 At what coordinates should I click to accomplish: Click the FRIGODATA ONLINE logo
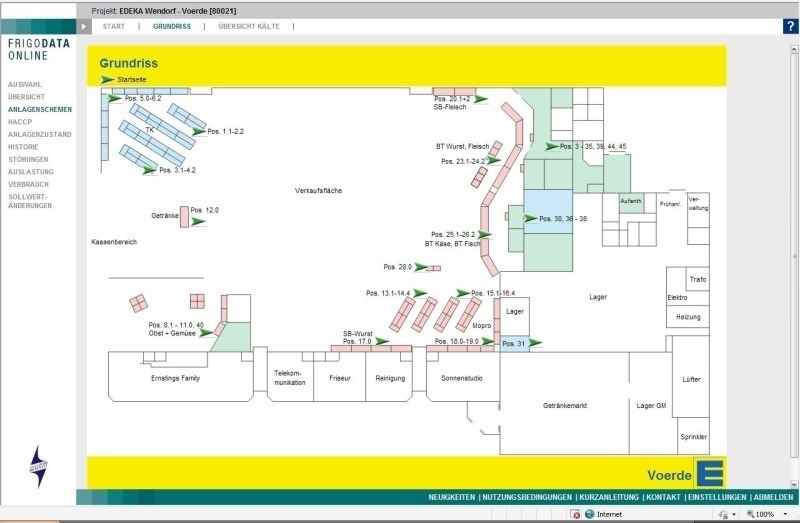(39, 49)
